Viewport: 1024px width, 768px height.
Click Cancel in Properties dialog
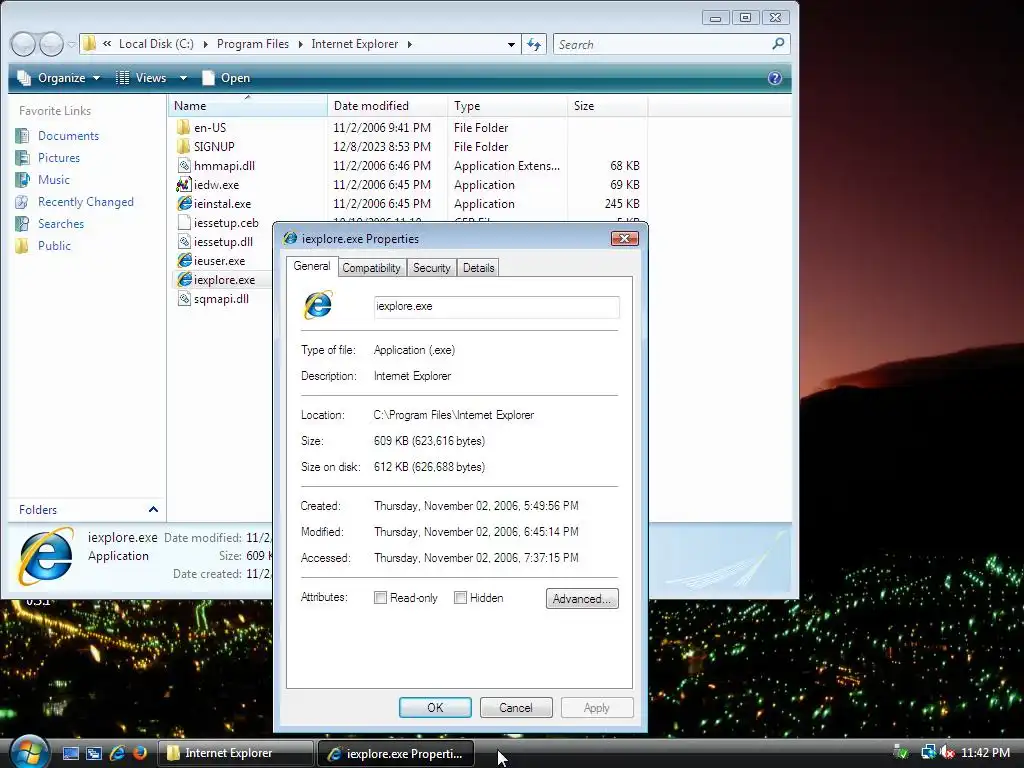[x=516, y=707]
